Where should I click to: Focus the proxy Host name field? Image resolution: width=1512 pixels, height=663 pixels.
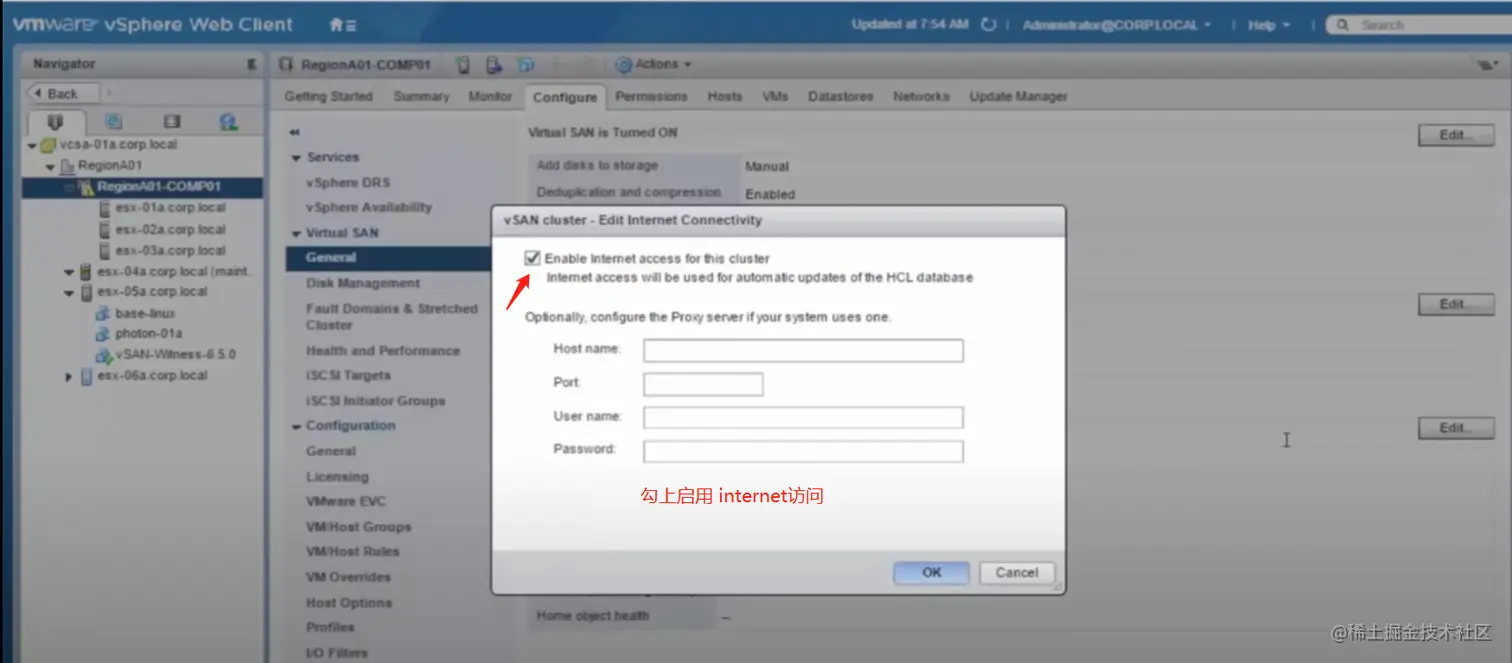point(803,350)
